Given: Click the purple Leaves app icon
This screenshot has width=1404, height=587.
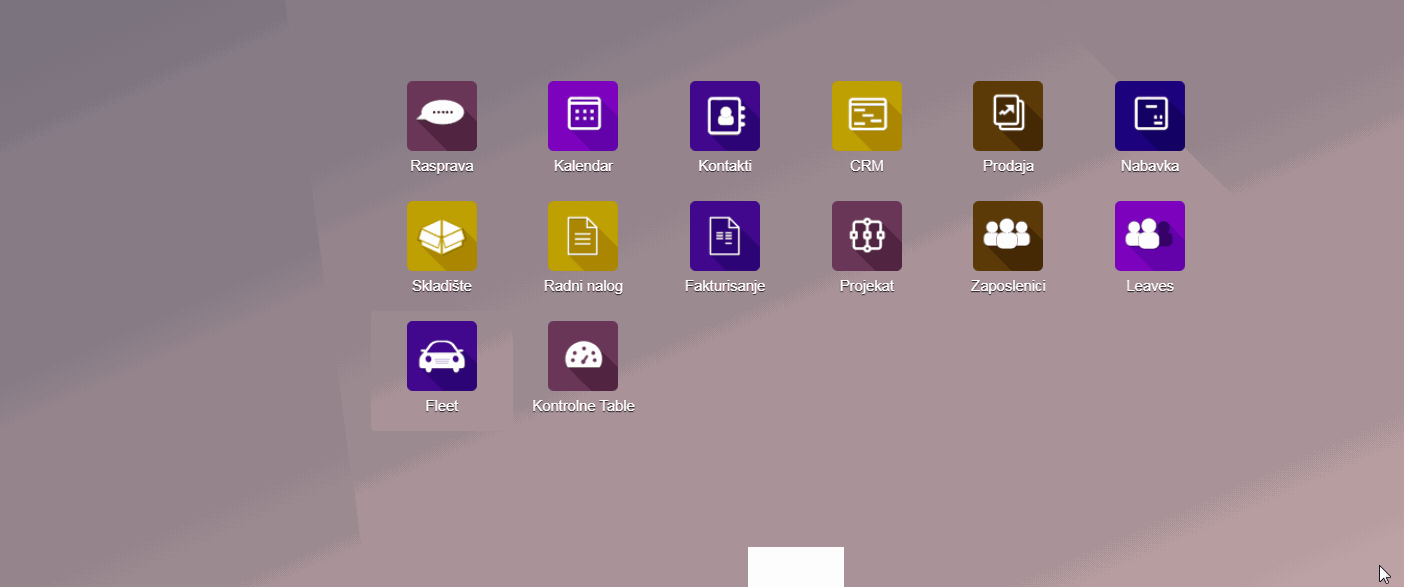Looking at the screenshot, I should [1150, 236].
